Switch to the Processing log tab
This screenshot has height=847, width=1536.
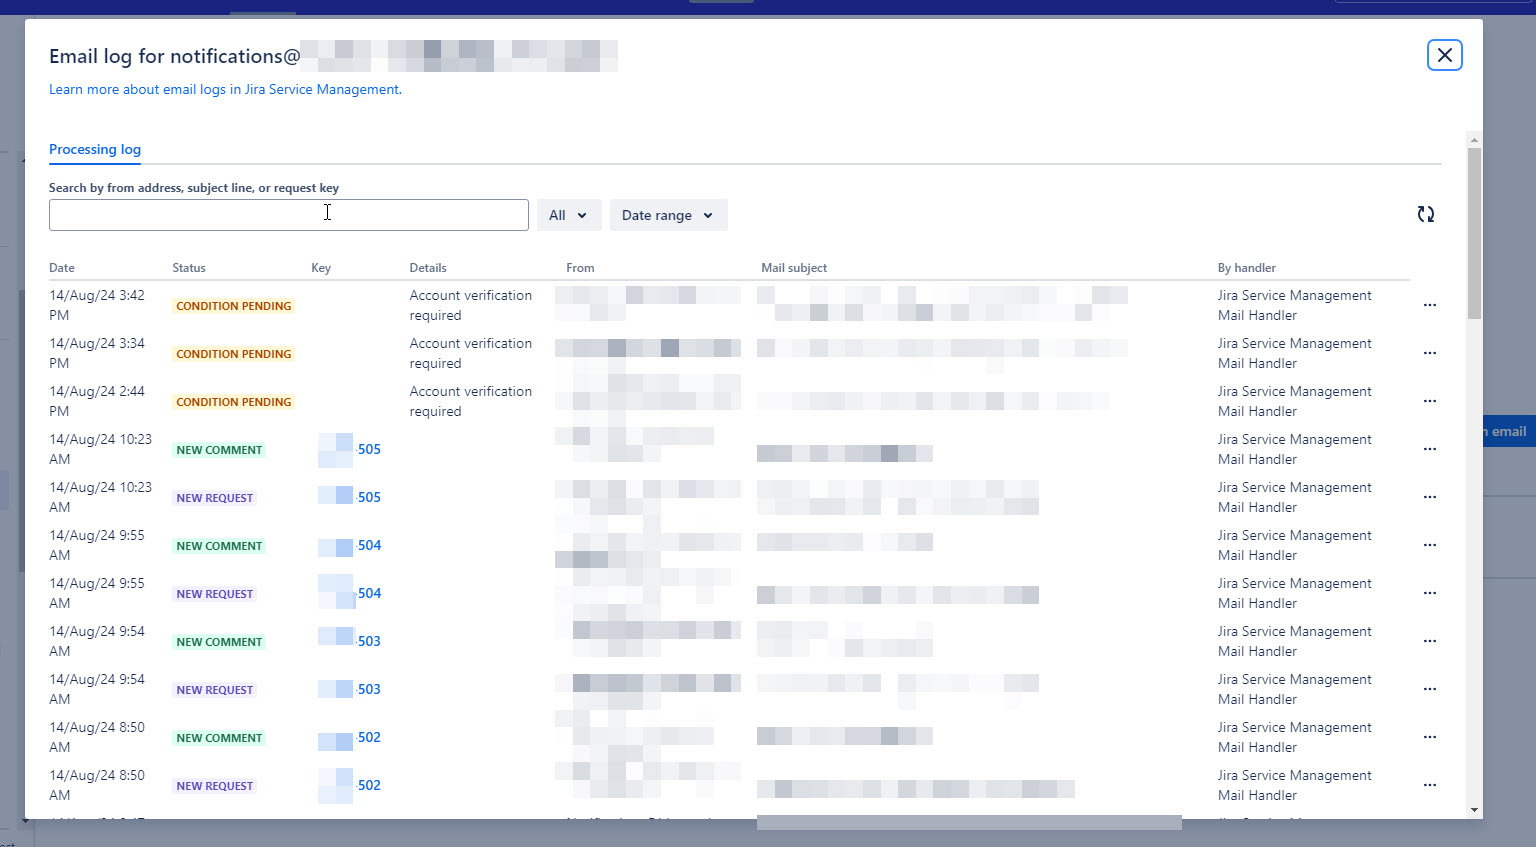pyautogui.click(x=95, y=149)
